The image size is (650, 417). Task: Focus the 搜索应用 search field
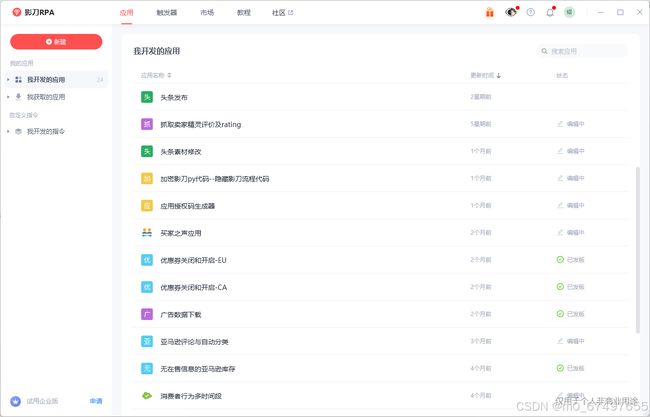click(582, 51)
